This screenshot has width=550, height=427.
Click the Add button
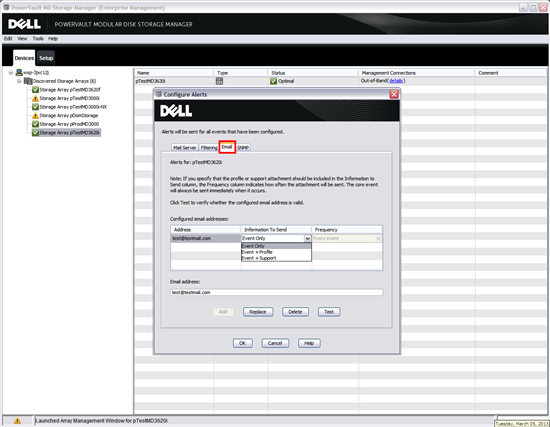coord(223,312)
